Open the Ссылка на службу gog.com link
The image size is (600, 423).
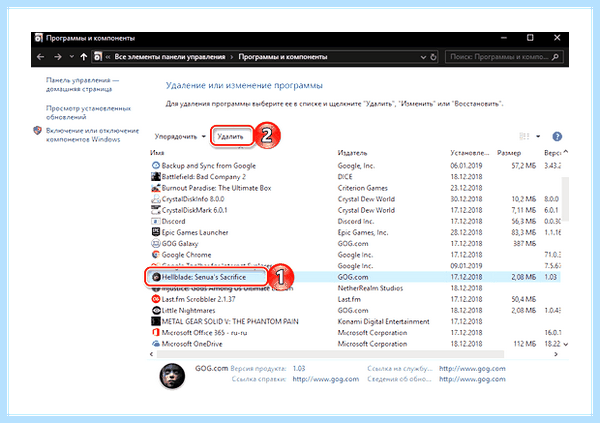[x=472, y=368]
